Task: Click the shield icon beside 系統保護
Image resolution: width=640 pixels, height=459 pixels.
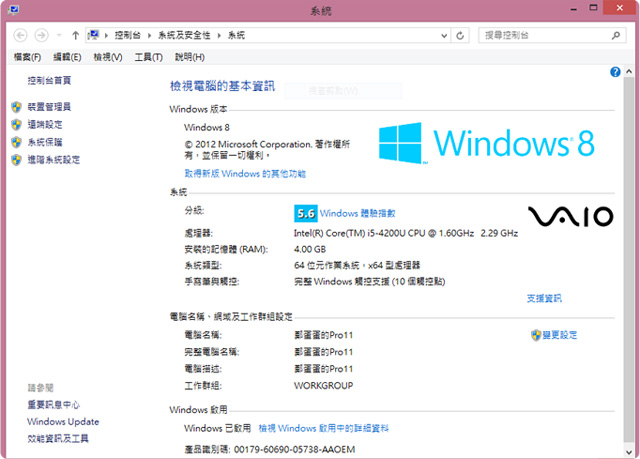Action: (x=16, y=142)
